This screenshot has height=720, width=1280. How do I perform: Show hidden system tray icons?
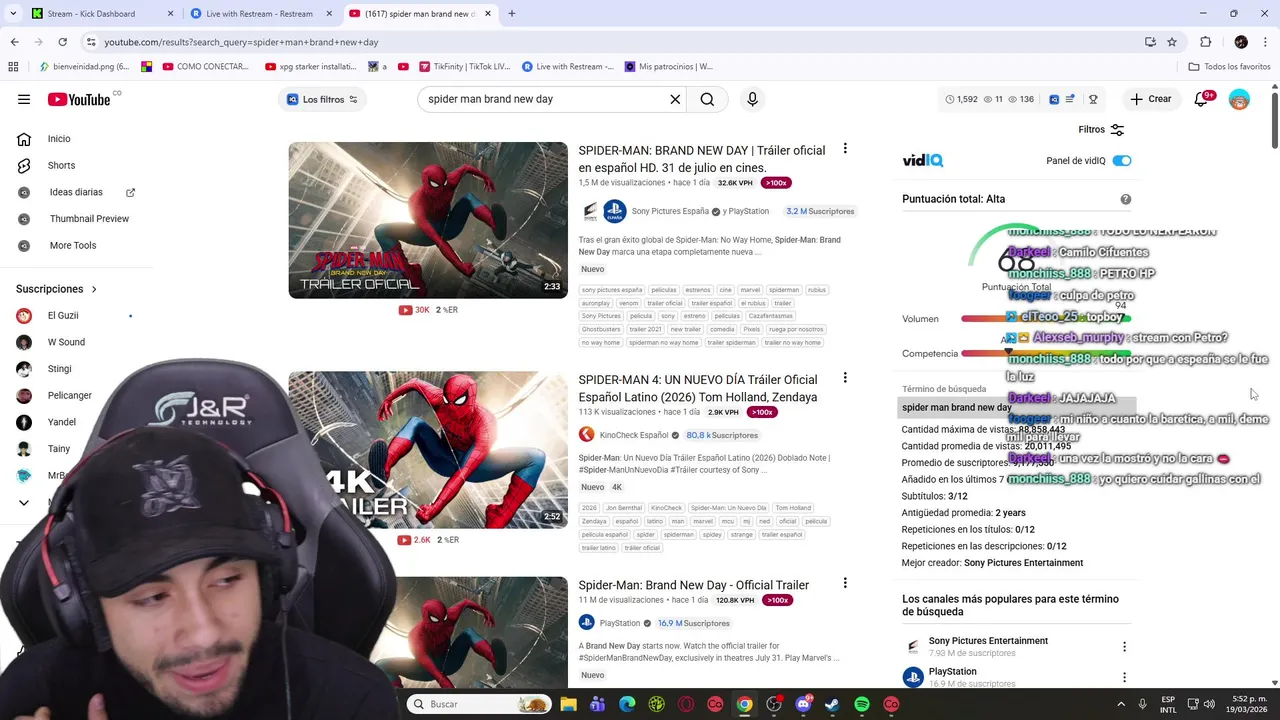(1120, 704)
